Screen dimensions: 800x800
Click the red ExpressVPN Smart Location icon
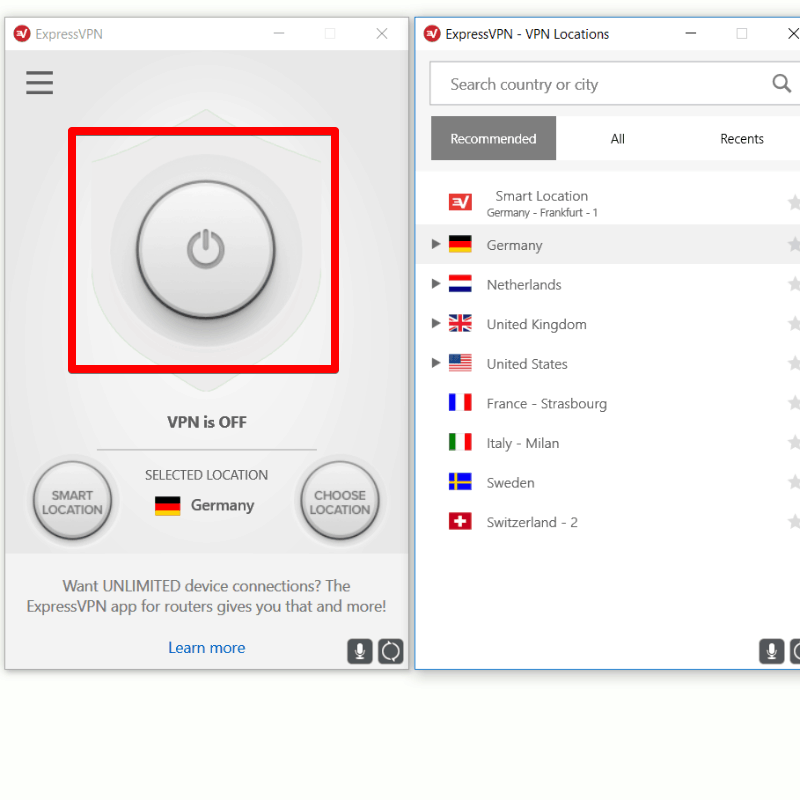[460, 202]
